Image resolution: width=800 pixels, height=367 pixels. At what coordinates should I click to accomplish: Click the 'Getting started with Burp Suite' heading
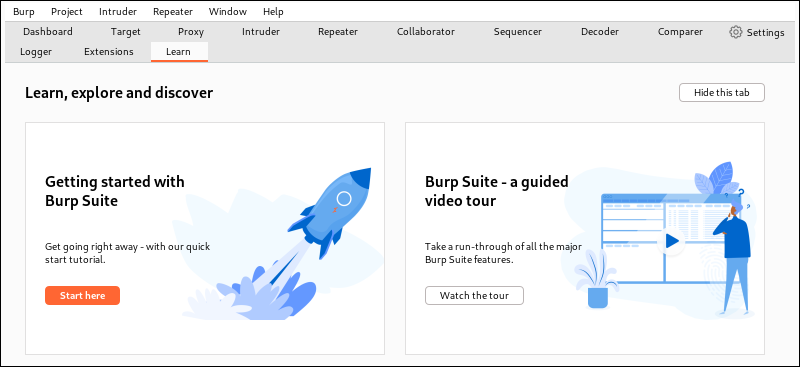[x=115, y=191]
